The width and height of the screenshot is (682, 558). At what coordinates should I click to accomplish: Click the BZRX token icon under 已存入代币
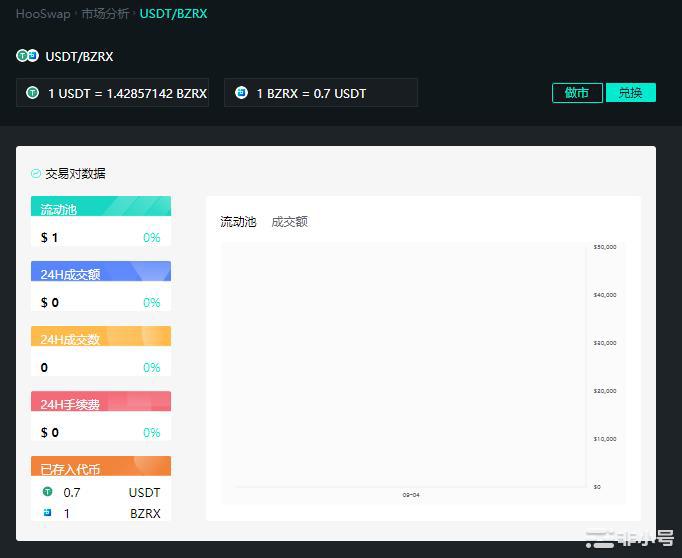(47, 513)
